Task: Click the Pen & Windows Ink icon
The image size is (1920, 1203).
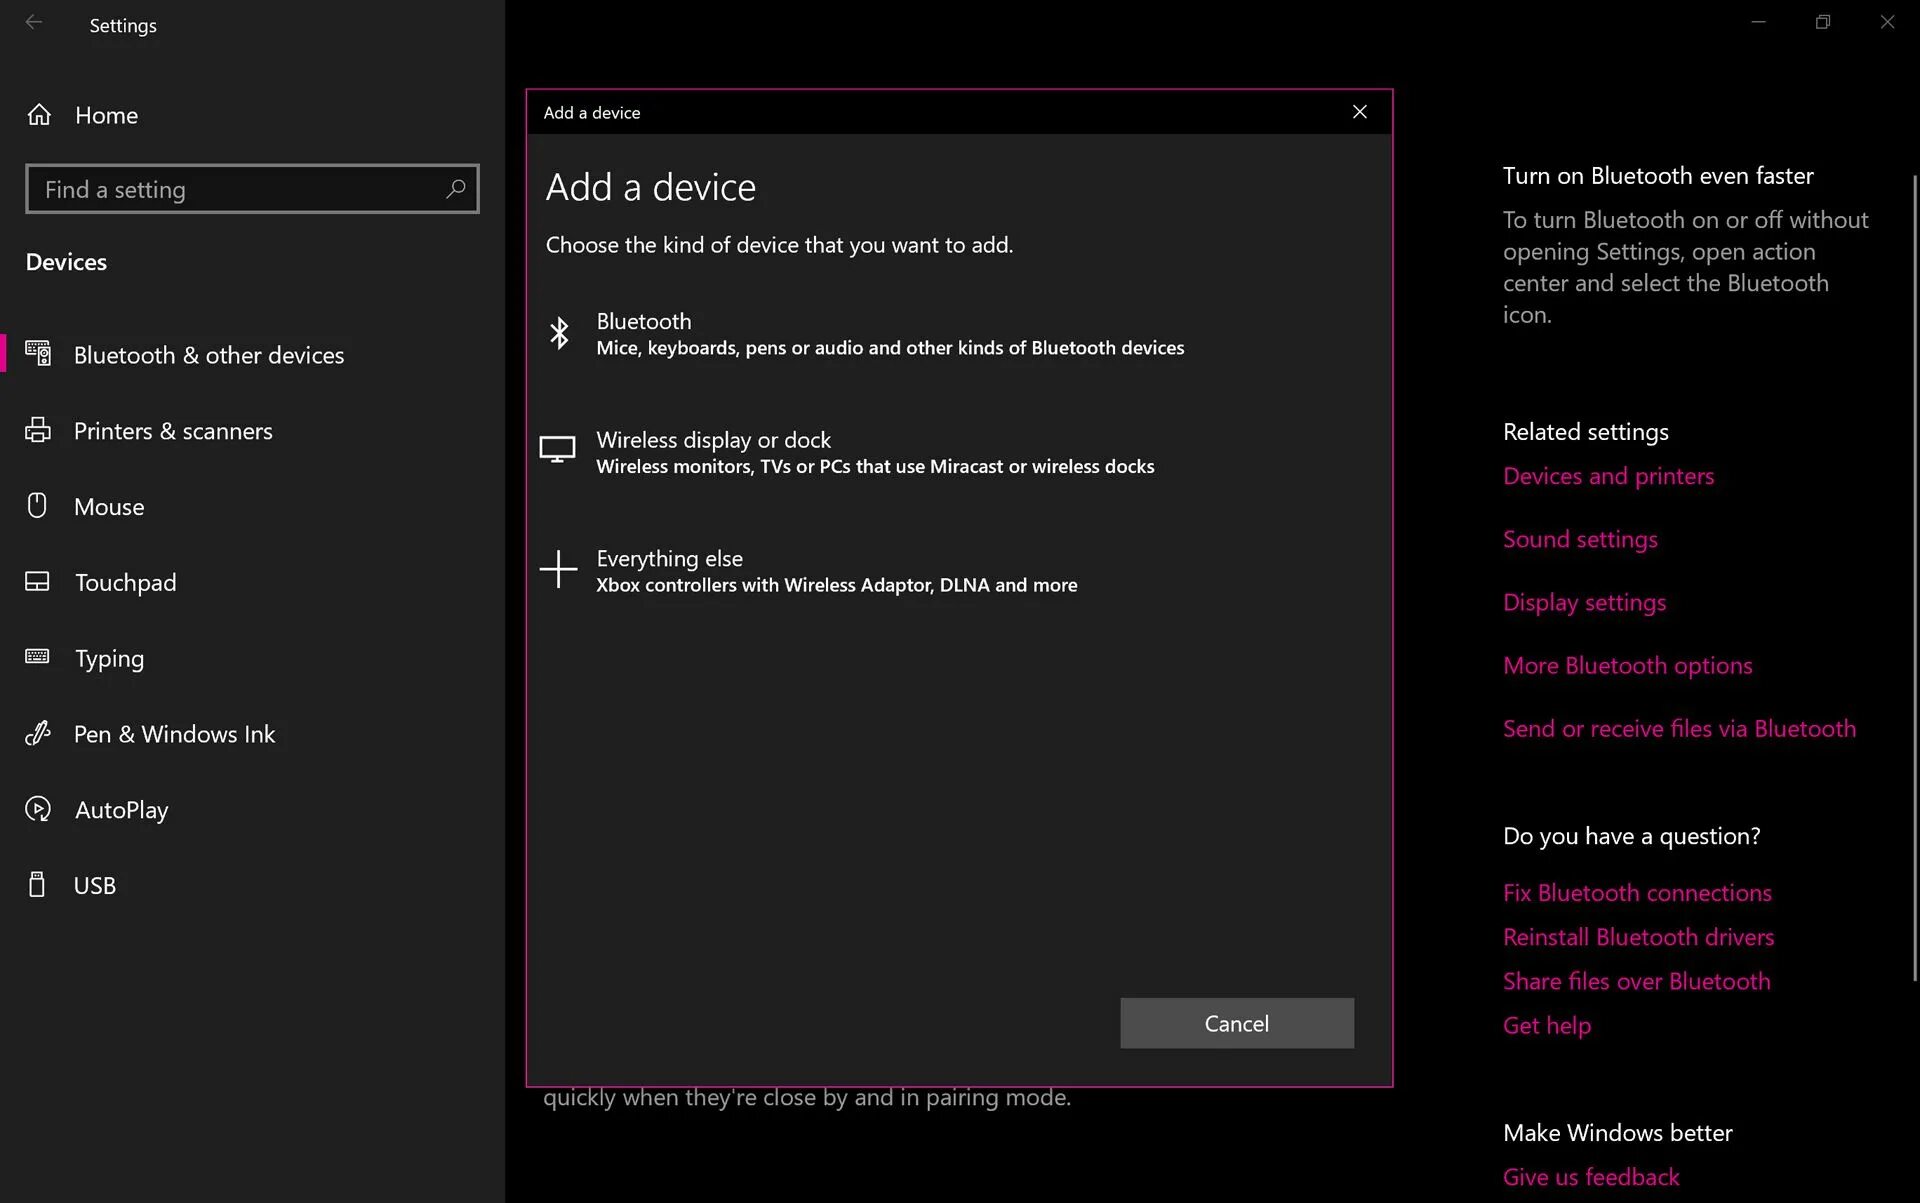Action: click(38, 734)
